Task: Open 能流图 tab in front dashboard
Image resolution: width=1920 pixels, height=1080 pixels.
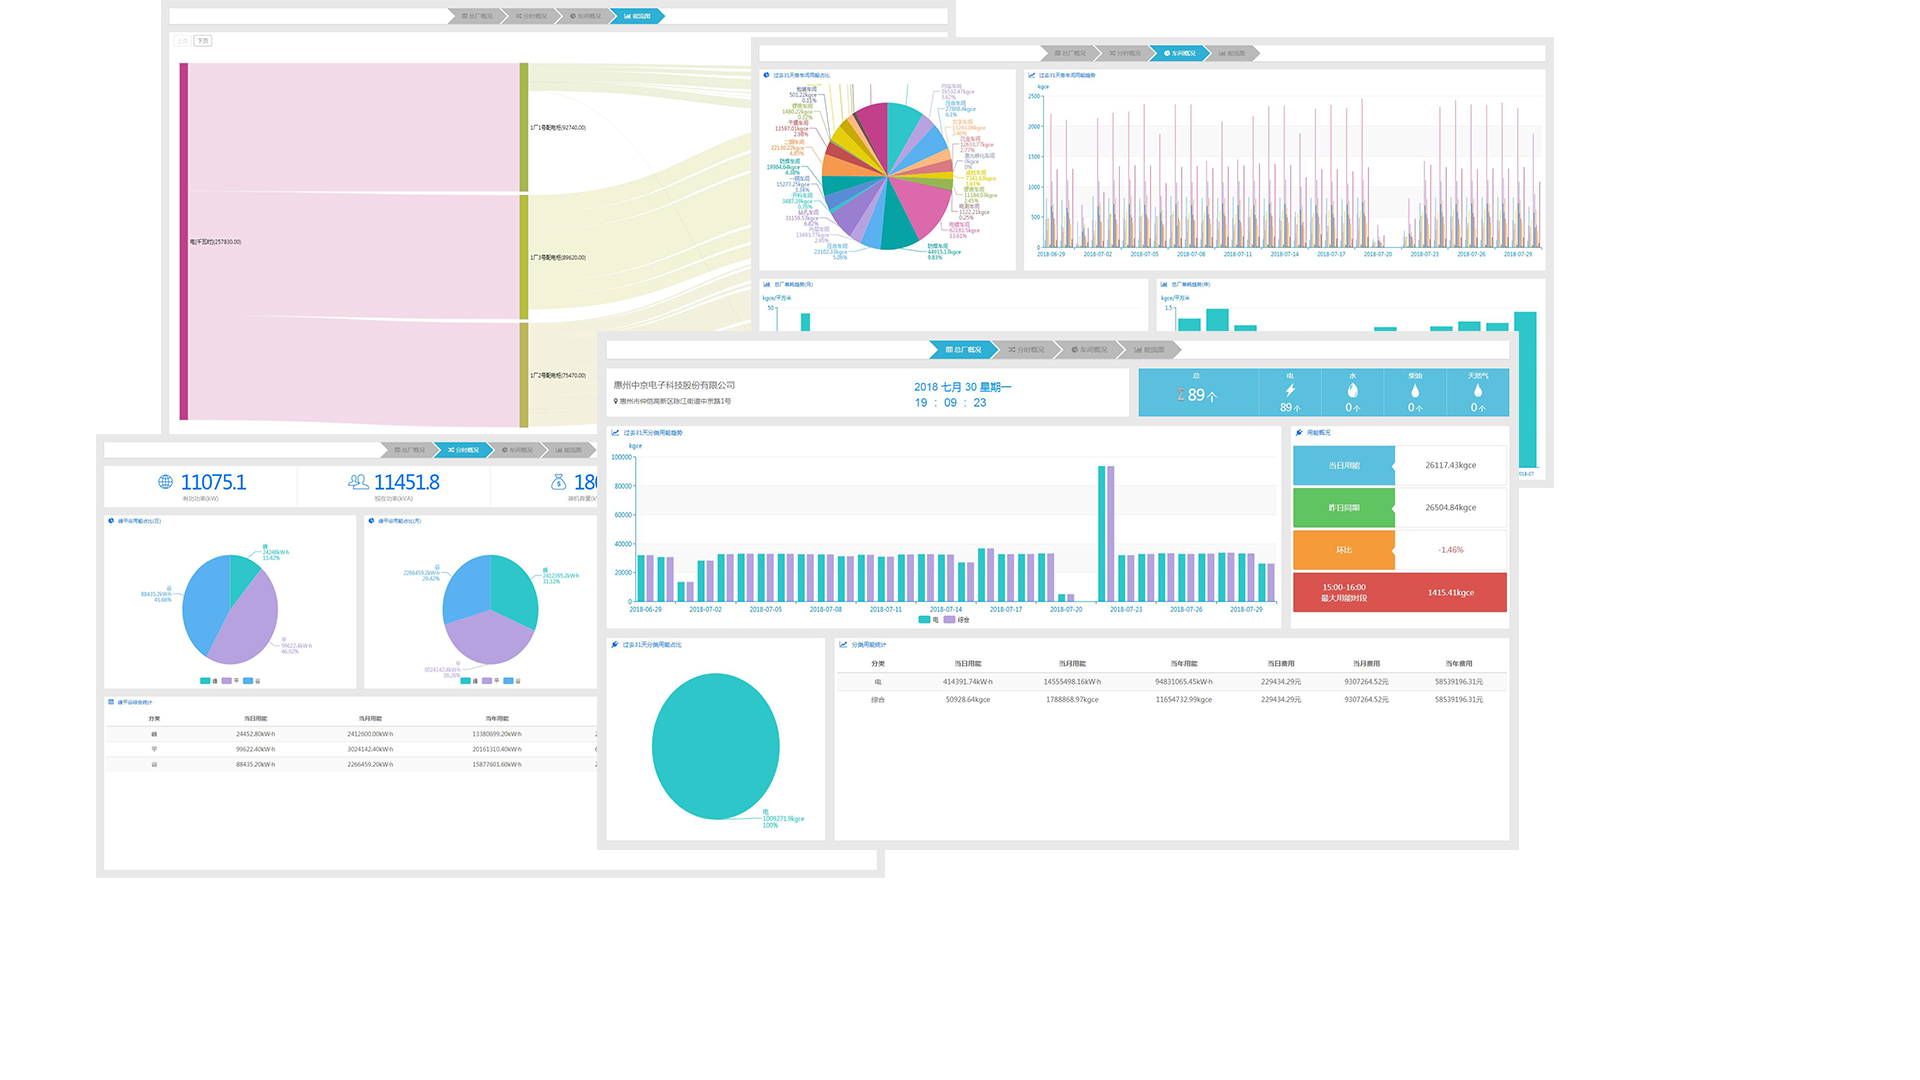Action: 1150,350
